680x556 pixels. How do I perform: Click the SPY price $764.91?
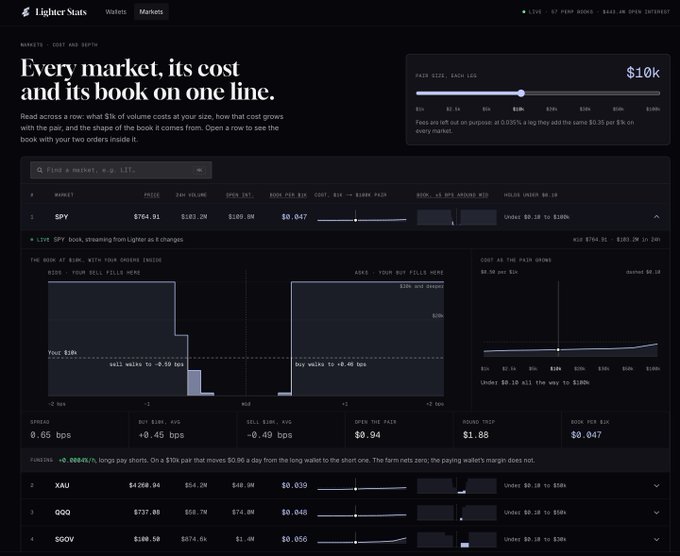[147, 217]
